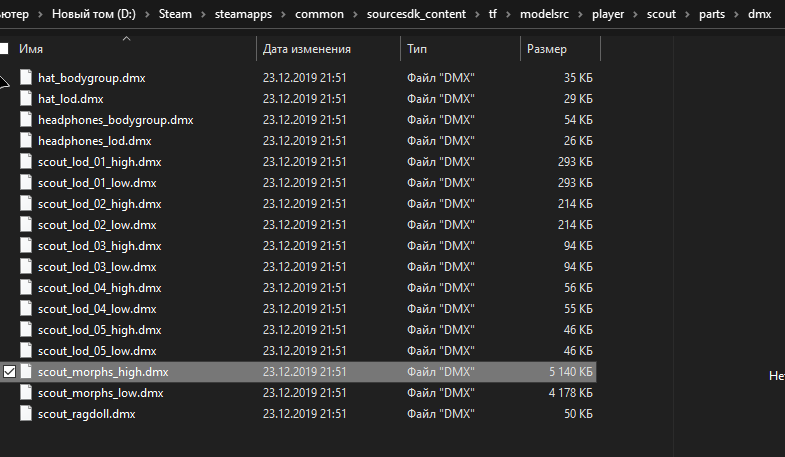
Task: Click the hat_lod.dmx file icon
Action: [x=26, y=99]
